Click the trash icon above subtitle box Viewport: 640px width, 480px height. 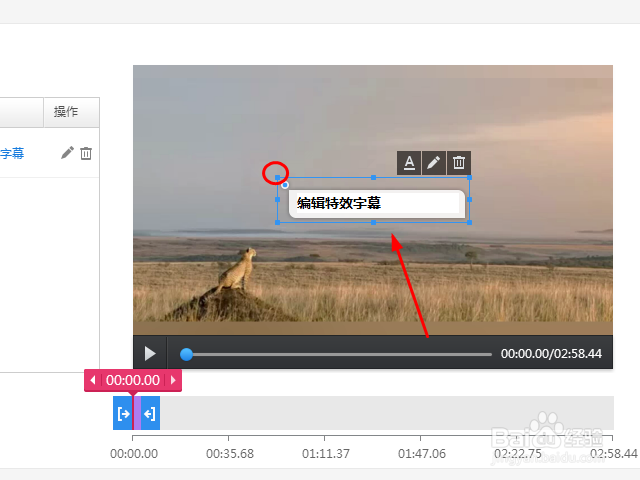click(459, 163)
